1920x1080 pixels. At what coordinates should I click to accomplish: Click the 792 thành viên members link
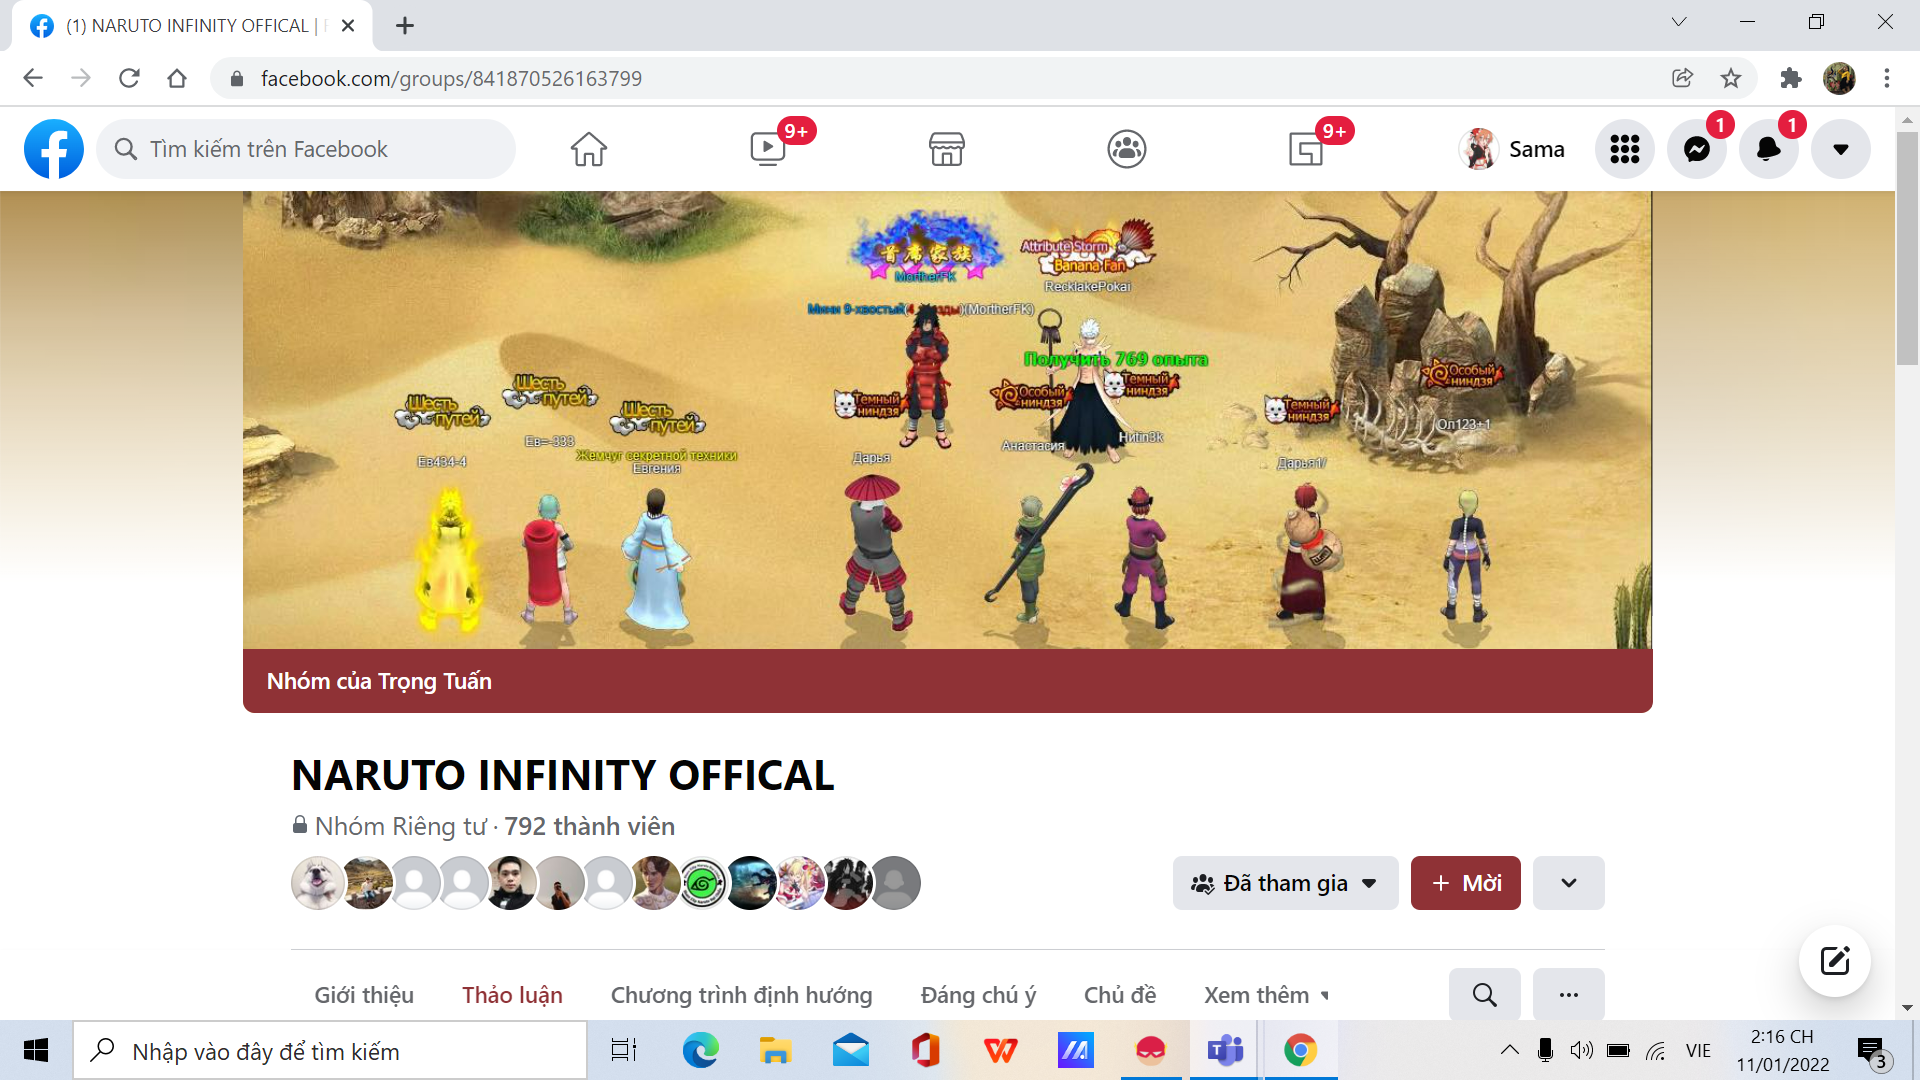589,826
